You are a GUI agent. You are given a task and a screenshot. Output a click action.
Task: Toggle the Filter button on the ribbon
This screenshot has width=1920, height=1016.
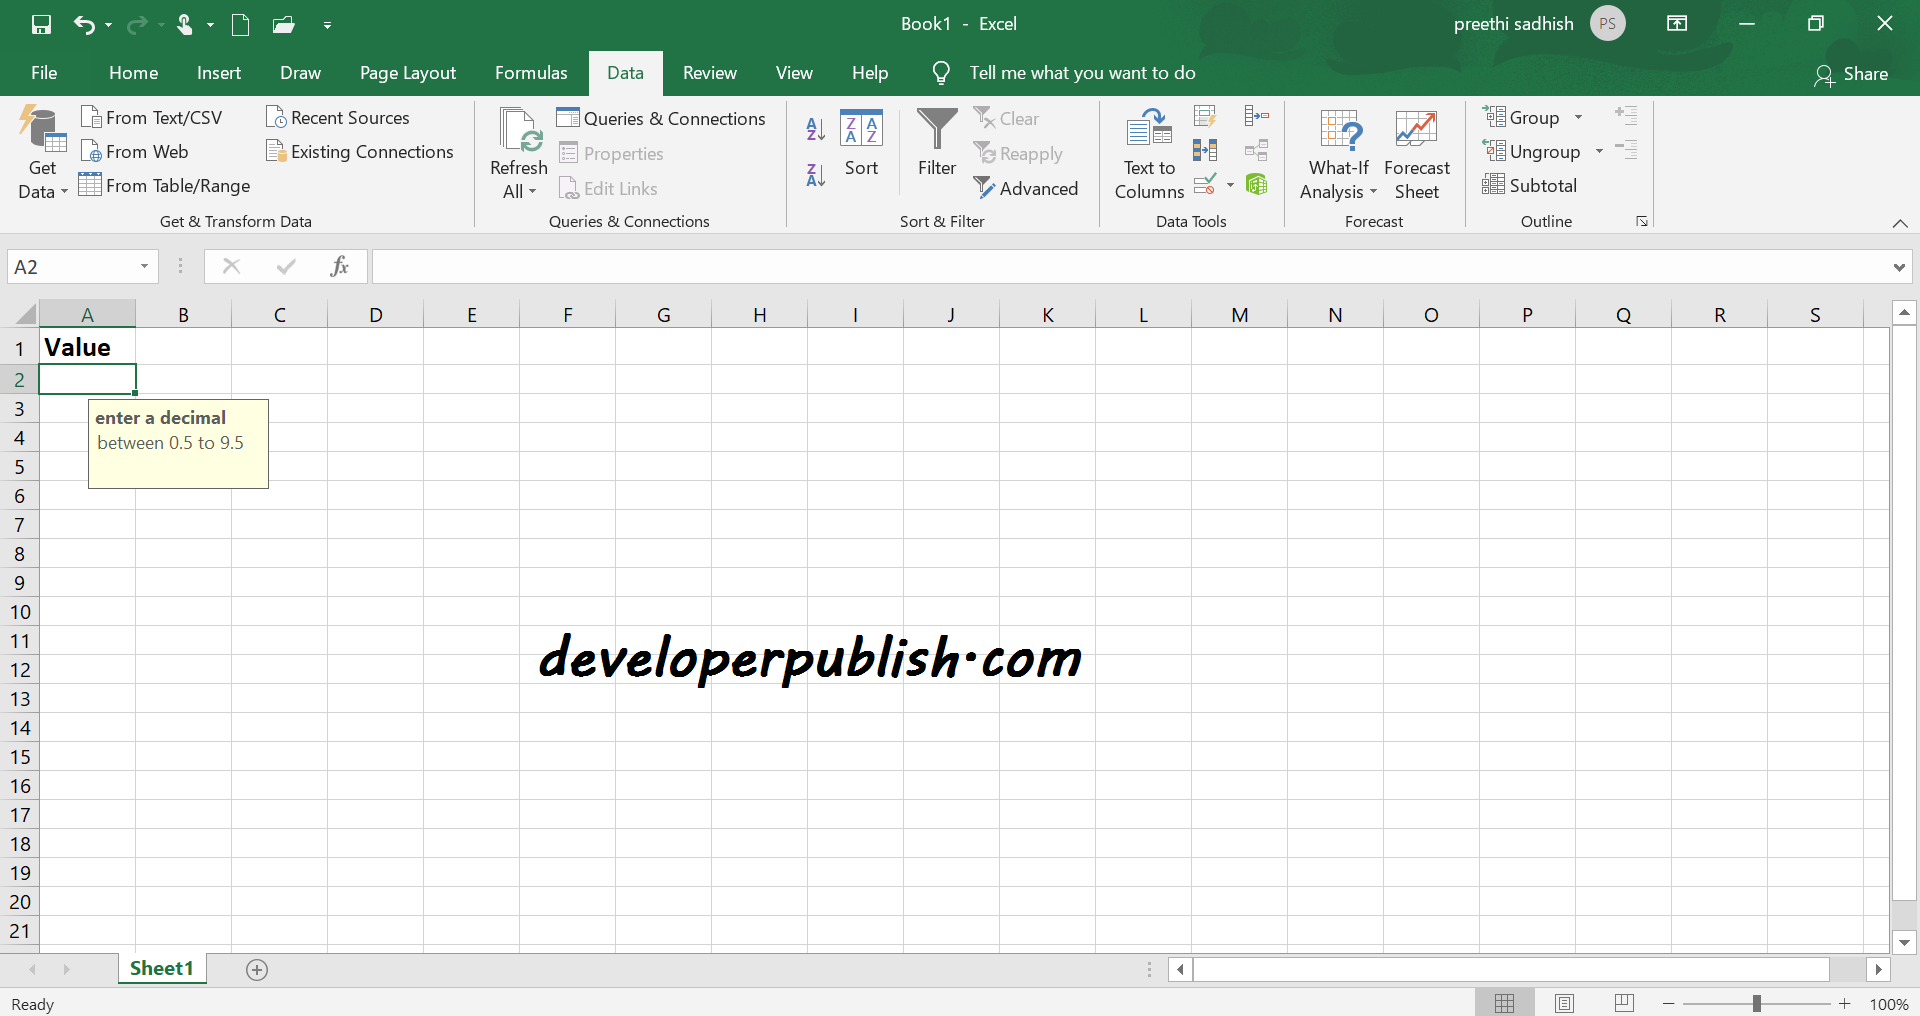tap(937, 143)
